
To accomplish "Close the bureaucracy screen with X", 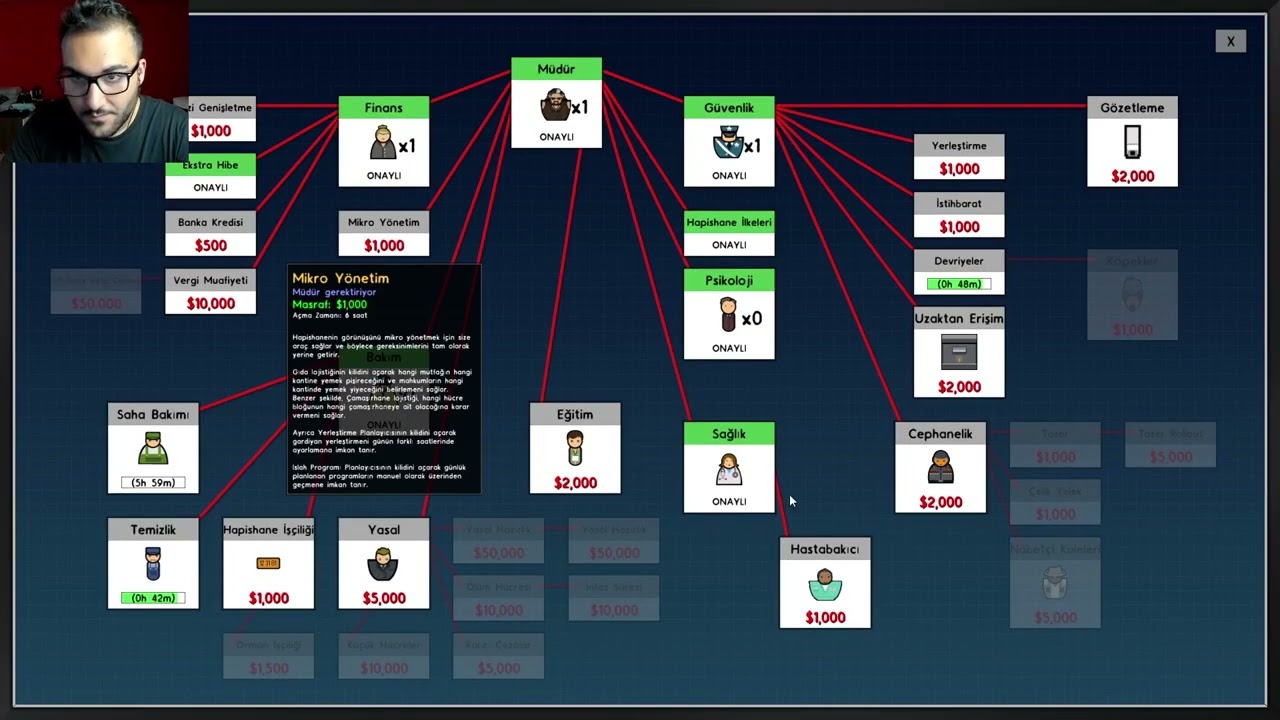I will click(1230, 41).
